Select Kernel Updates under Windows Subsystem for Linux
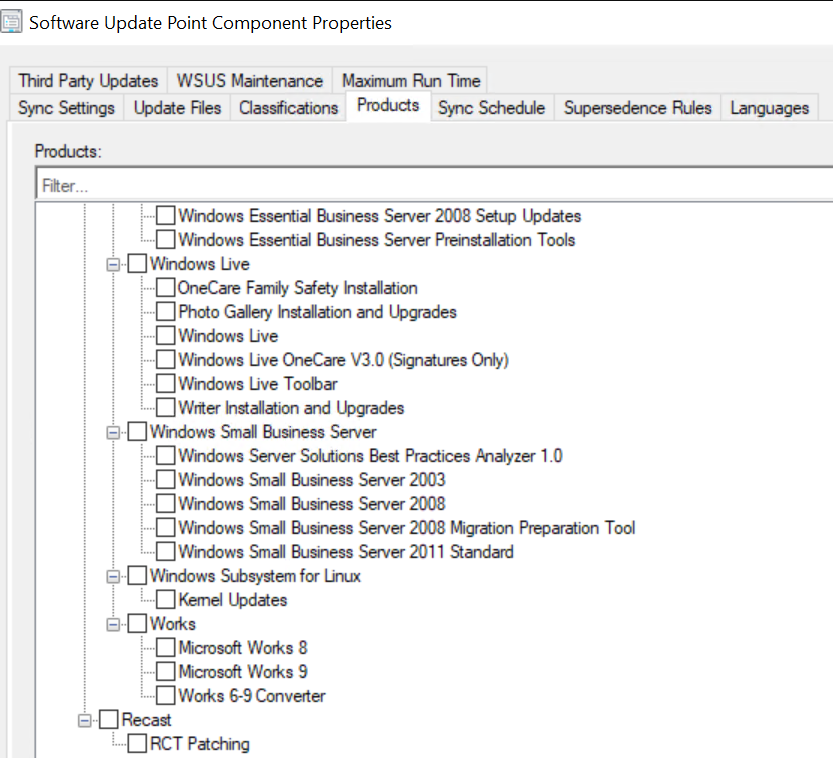The image size is (833, 758). tap(165, 599)
